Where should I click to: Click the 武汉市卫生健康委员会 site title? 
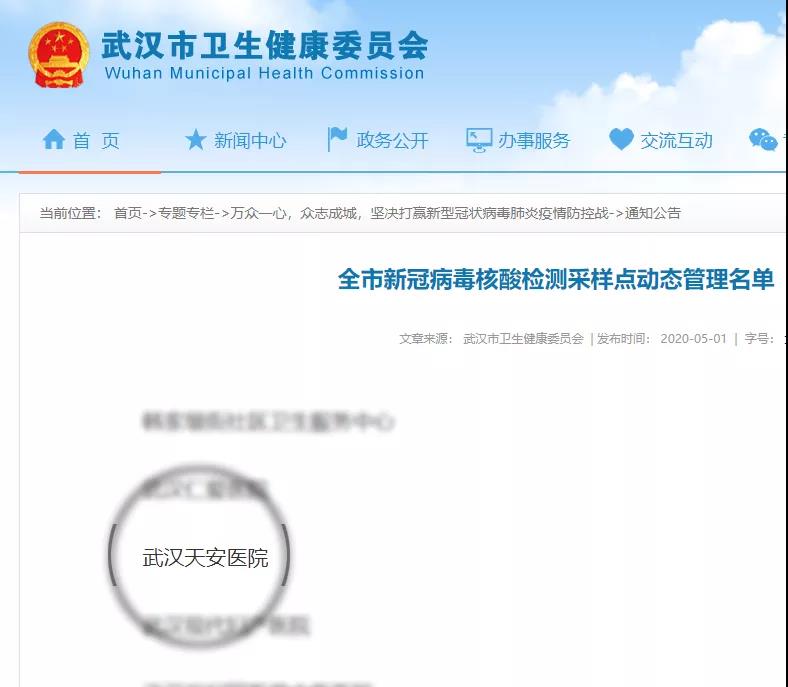click(264, 45)
